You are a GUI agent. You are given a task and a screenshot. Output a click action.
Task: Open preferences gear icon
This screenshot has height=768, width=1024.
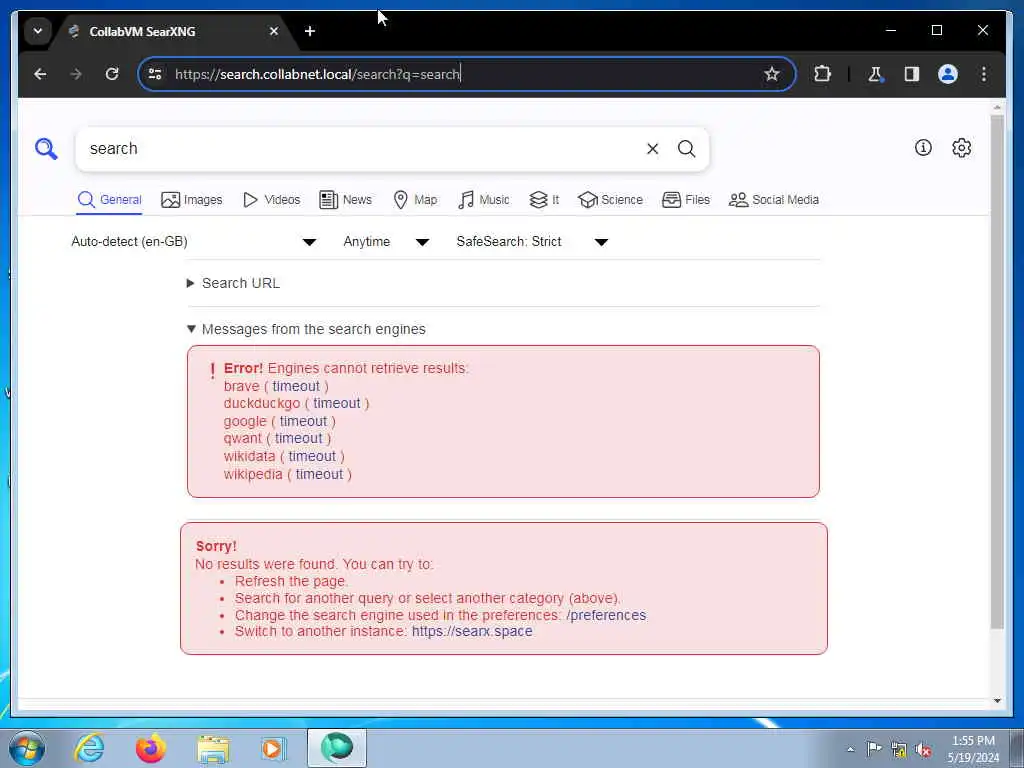click(961, 148)
